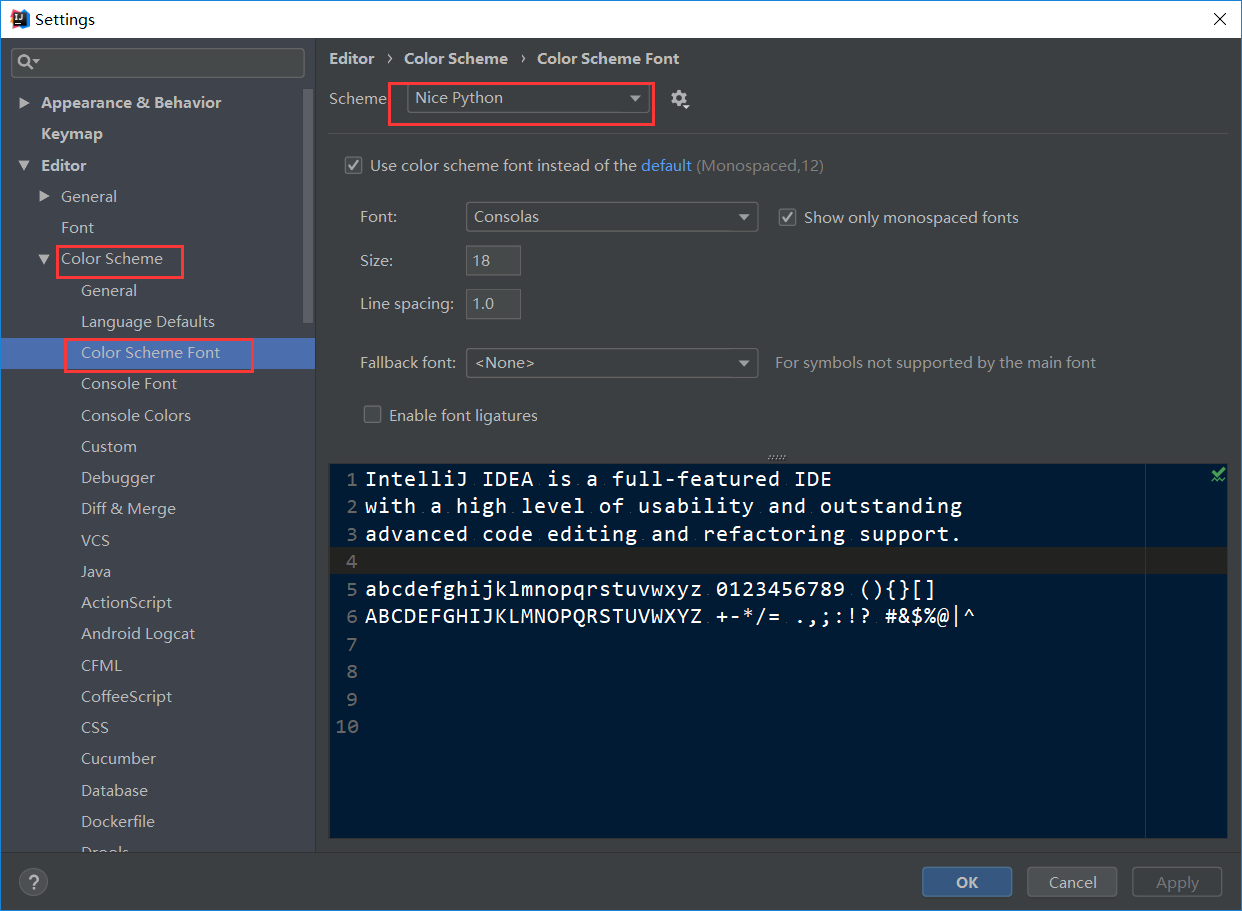This screenshot has width=1242, height=911.
Task: Select Font under Editor
Action: [x=77, y=228]
